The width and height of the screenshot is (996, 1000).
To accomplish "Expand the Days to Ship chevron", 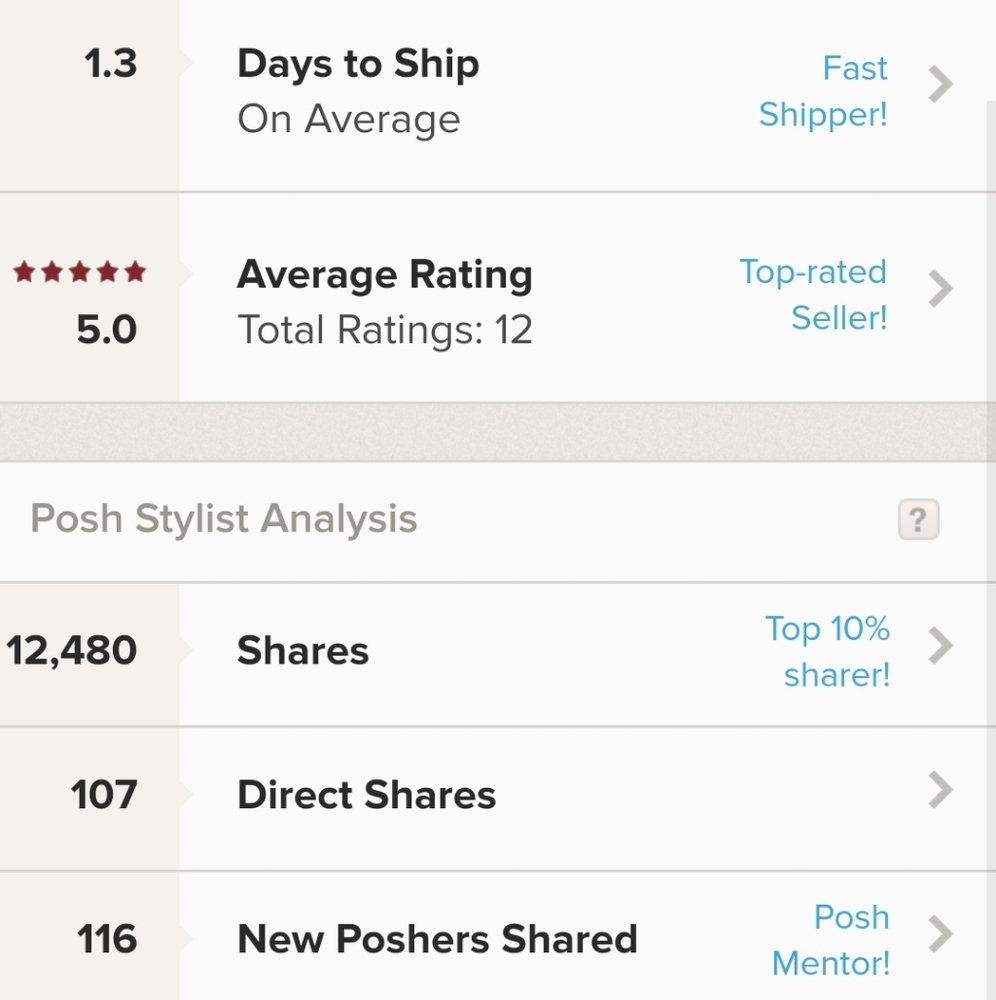I will (940, 86).
